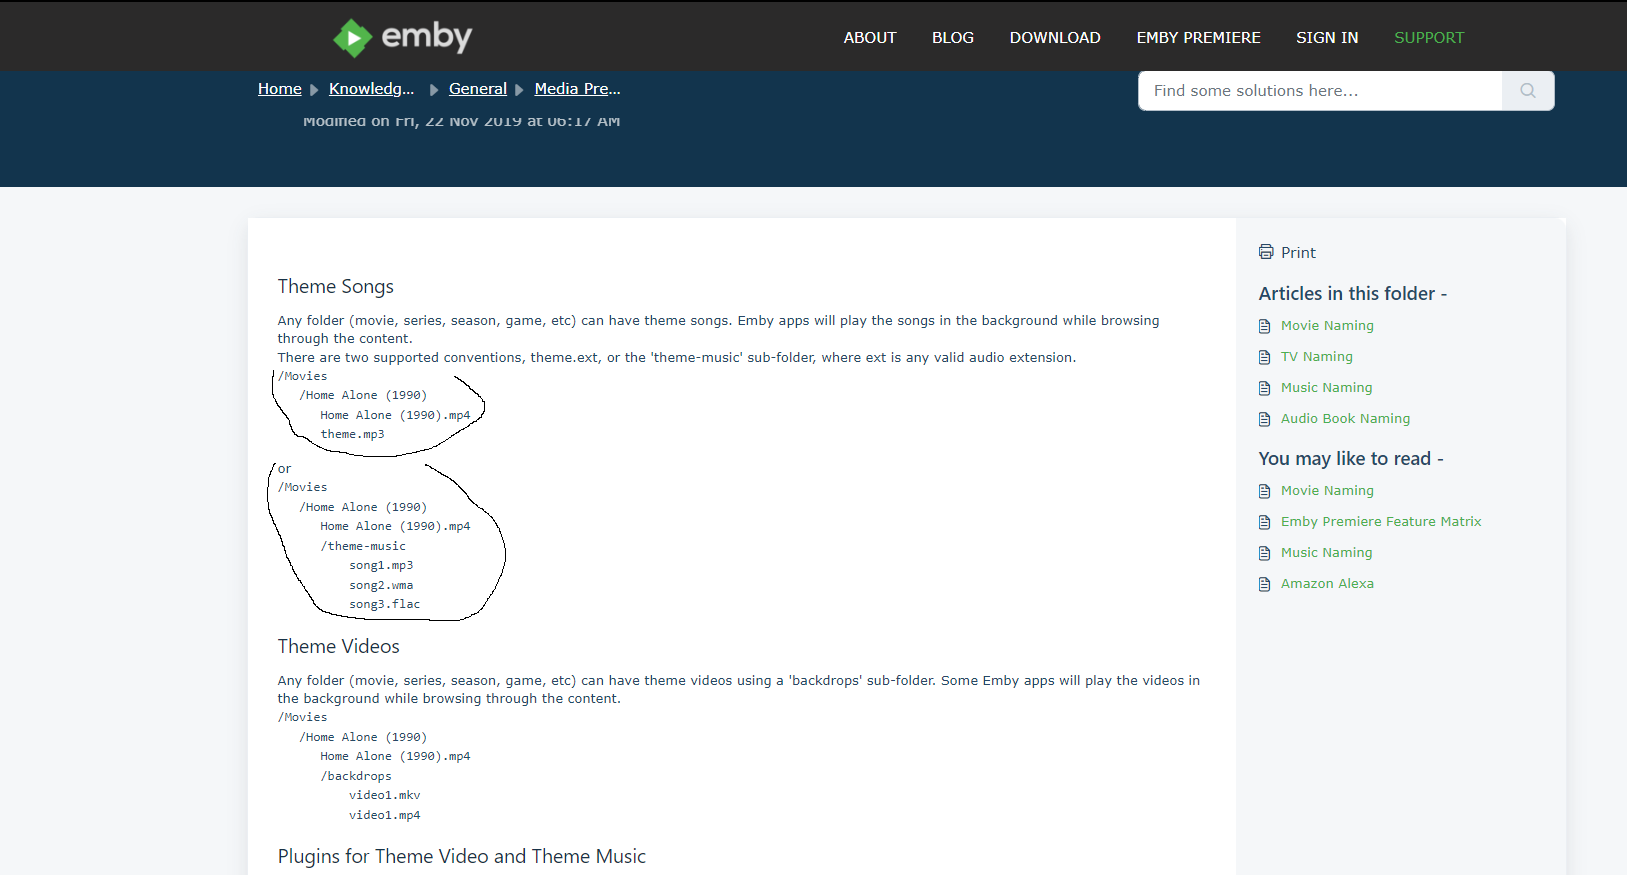Click 'Plugins for Theme Video and Theme Music' heading

coord(462,857)
